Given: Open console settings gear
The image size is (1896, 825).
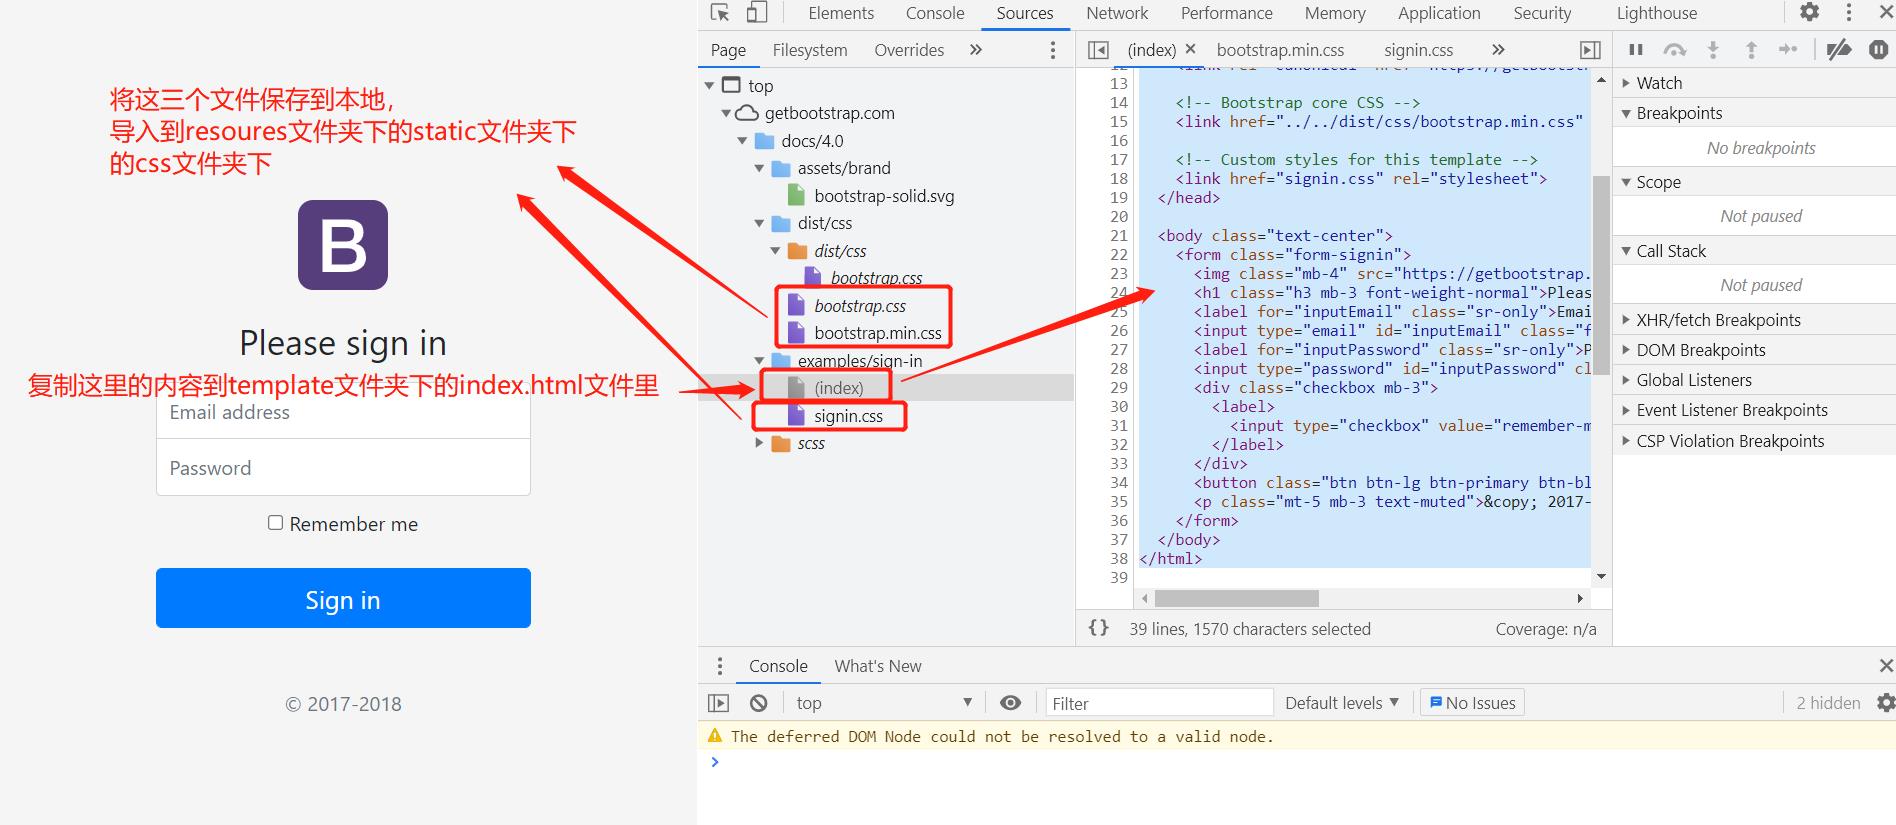Looking at the screenshot, I should point(1885,703).
